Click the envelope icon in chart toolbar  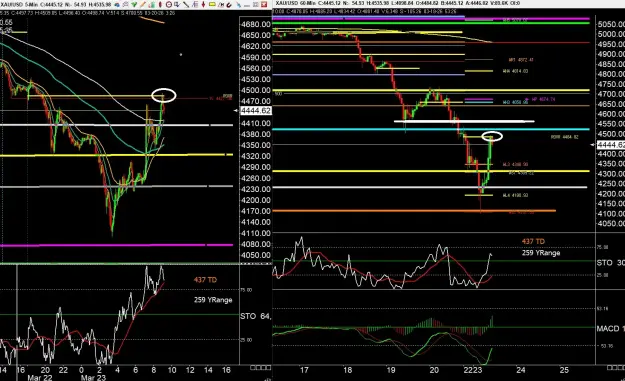pos(126,5)
